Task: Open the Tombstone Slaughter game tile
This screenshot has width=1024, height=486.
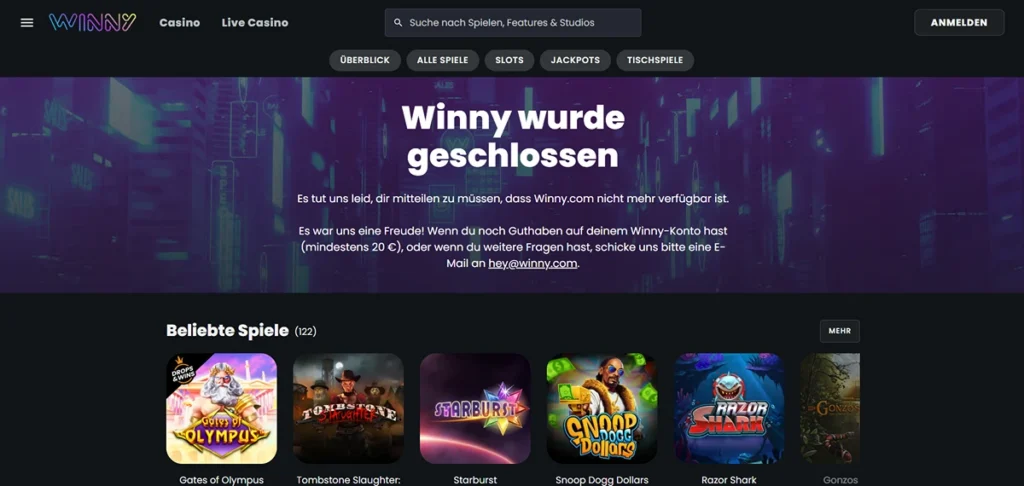Action: coord(348,408)
